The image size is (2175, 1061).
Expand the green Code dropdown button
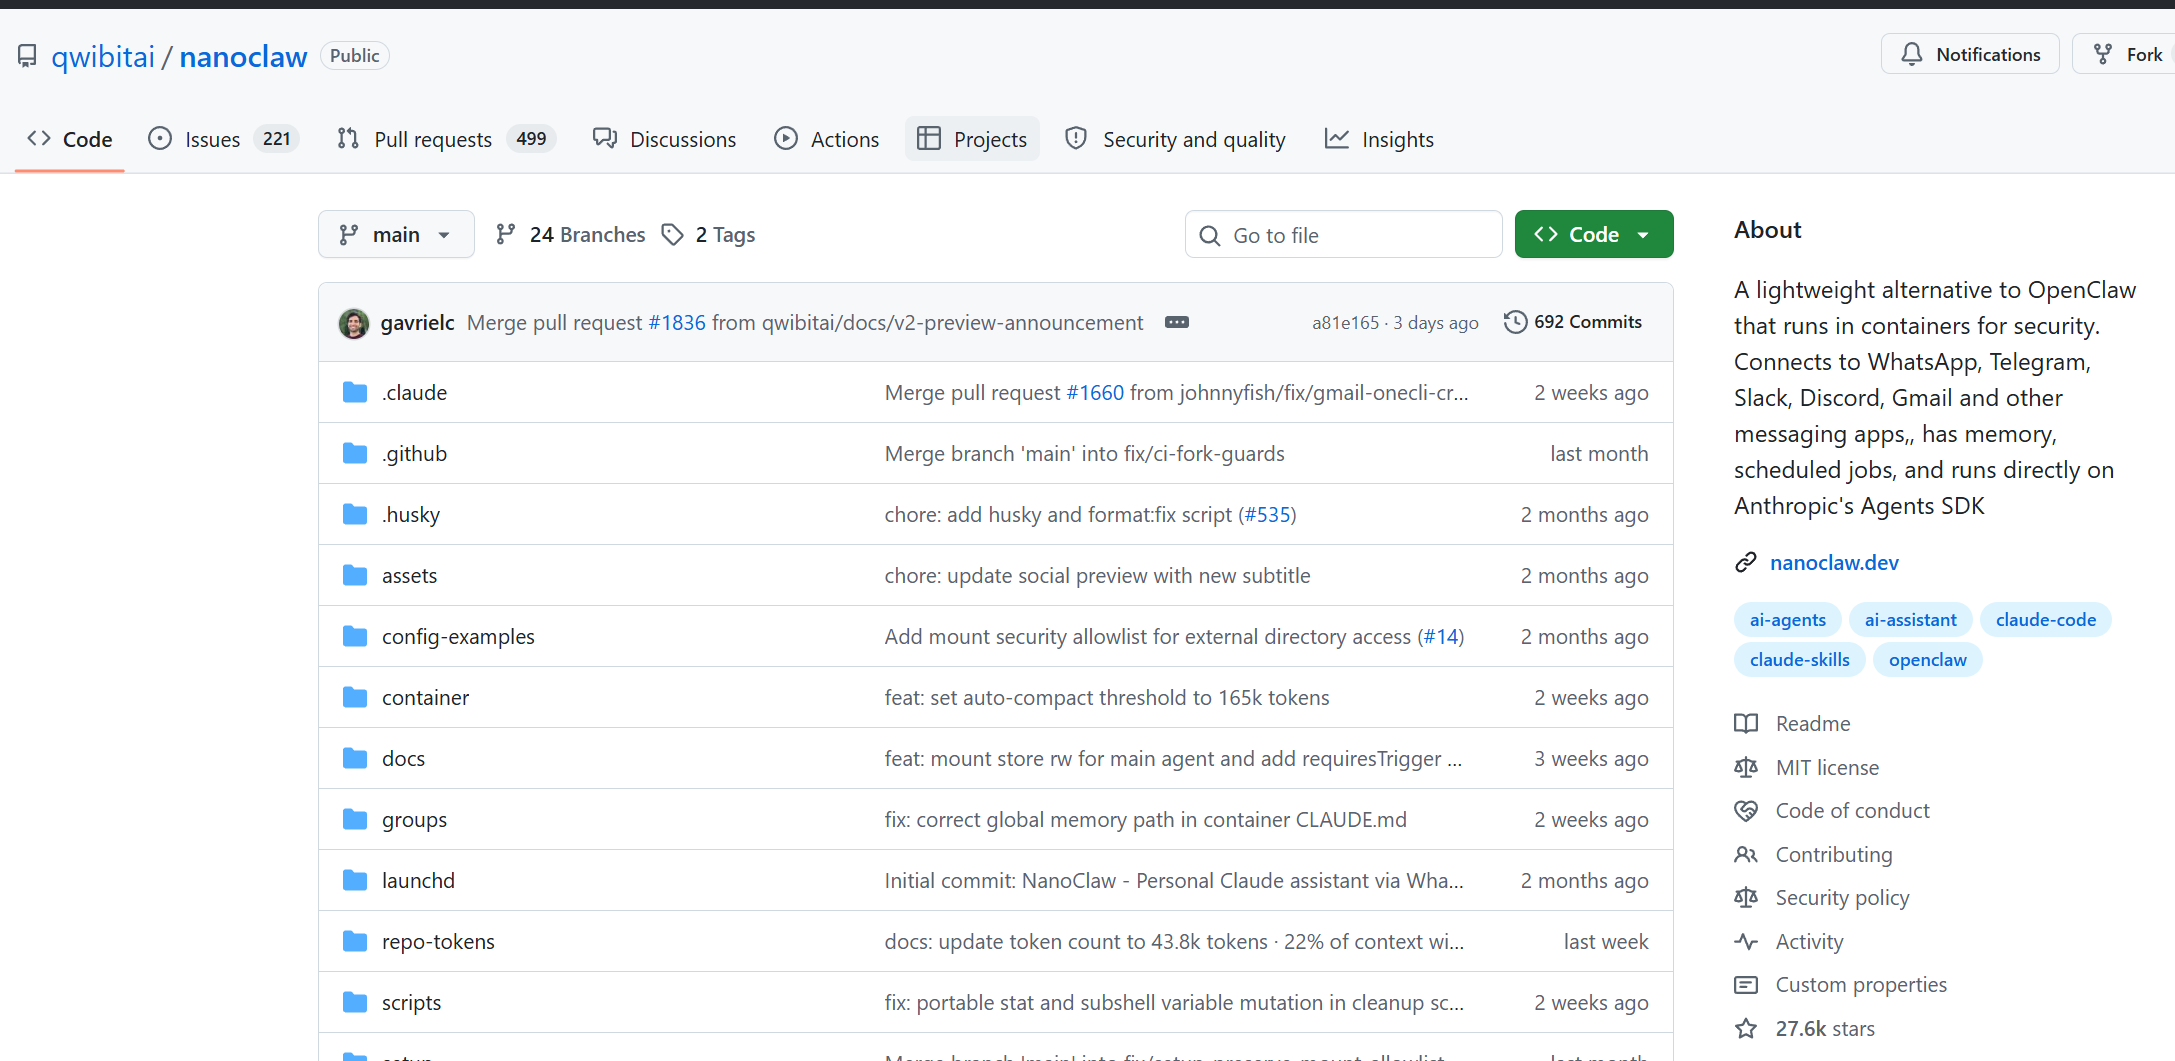[1594, 234]
